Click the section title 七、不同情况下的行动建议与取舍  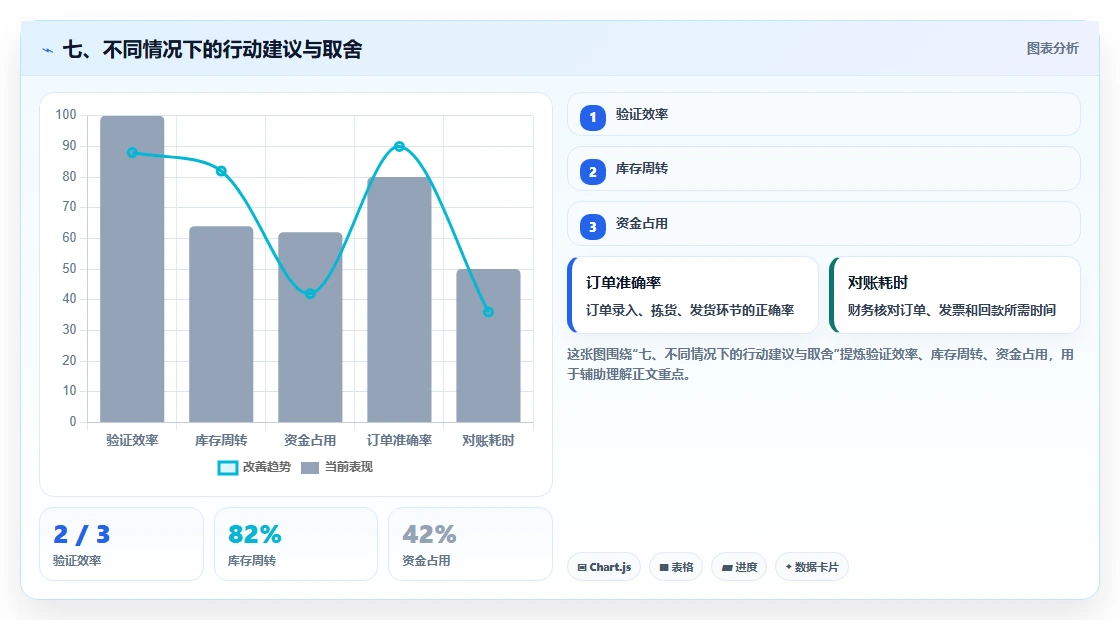tap(212, 49)
